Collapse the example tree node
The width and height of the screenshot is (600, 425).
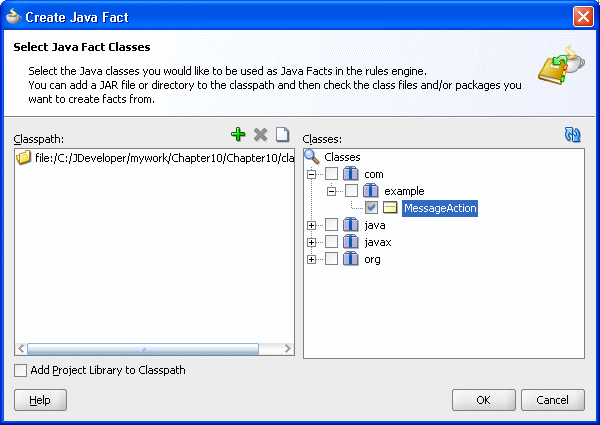[x=331, y=191]
